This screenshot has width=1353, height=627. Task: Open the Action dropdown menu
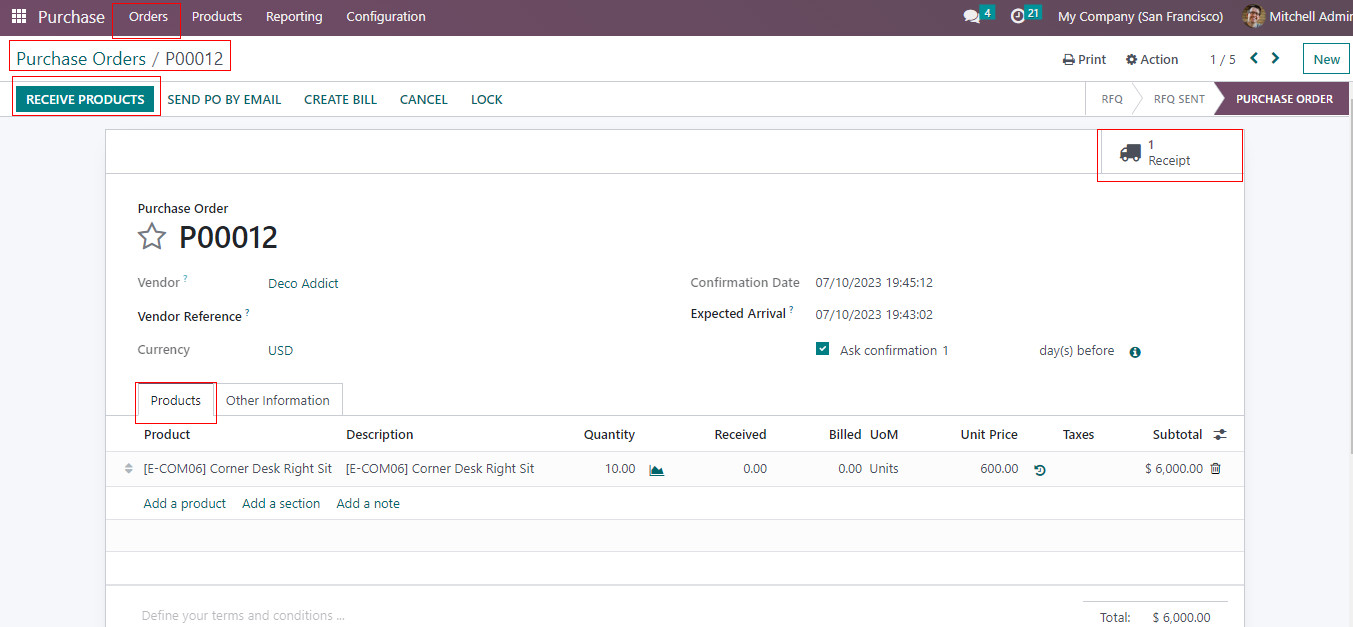[x=1152, y=60]
